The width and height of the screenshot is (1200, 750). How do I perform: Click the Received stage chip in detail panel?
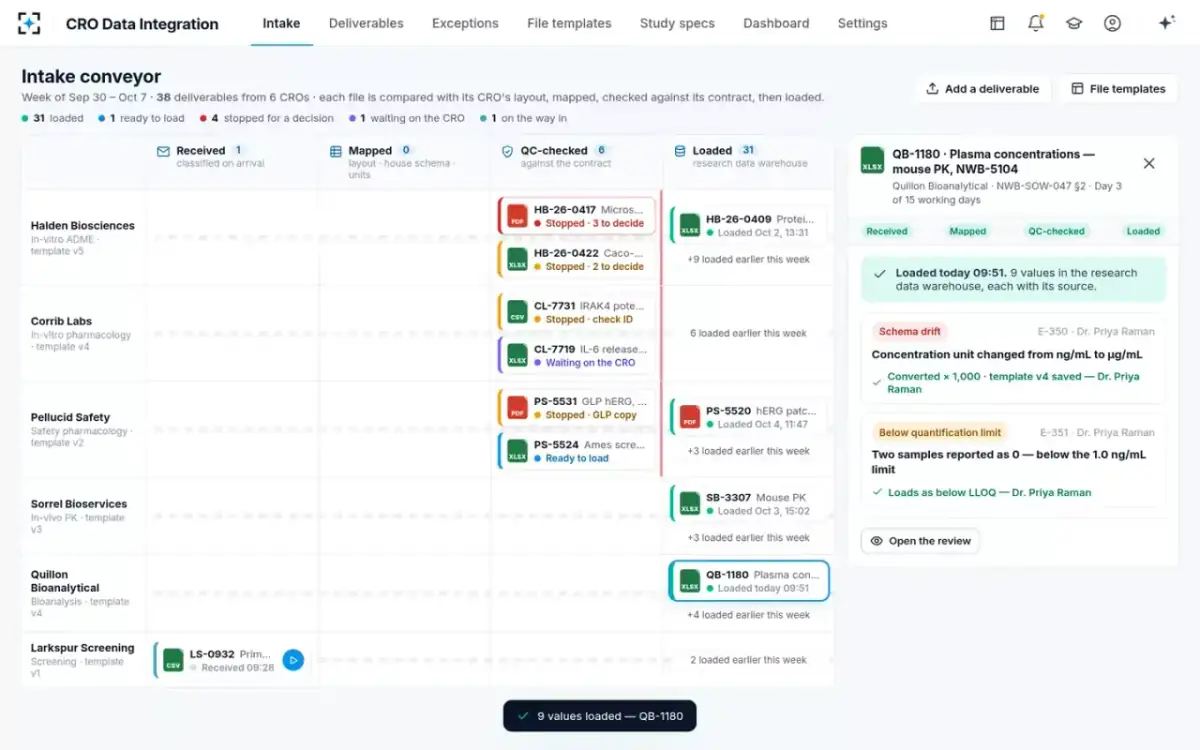[887, 231]
